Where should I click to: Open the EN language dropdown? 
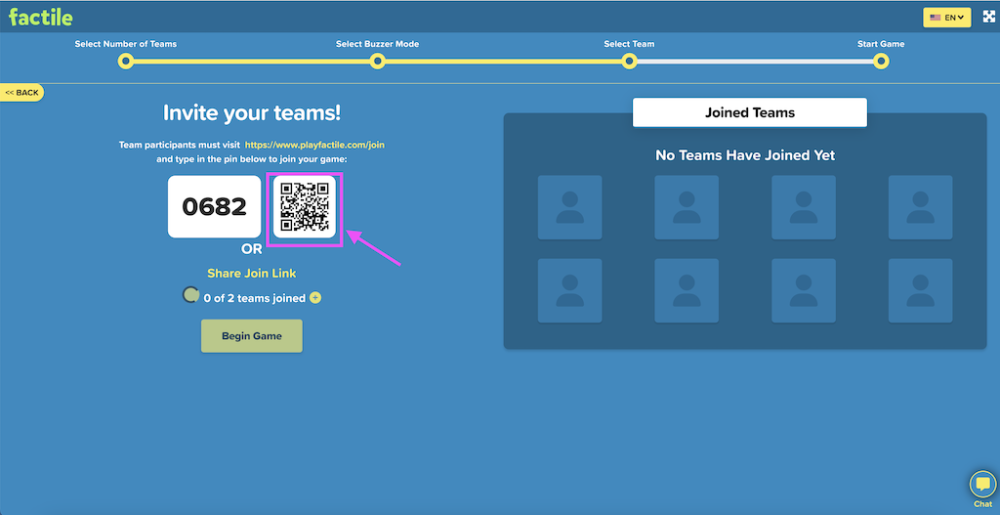pos(946,18)
